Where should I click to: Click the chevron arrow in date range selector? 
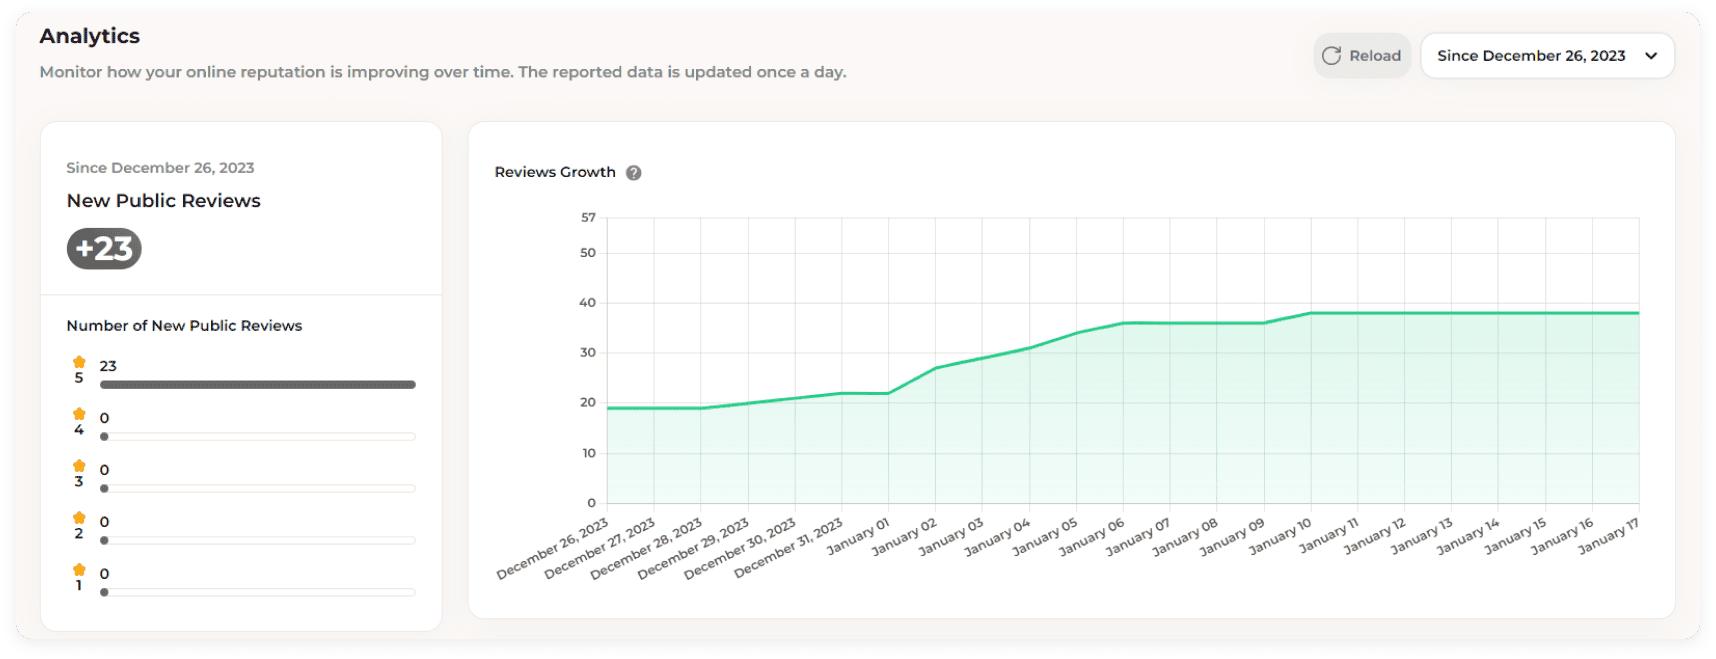click(1651, 56)
